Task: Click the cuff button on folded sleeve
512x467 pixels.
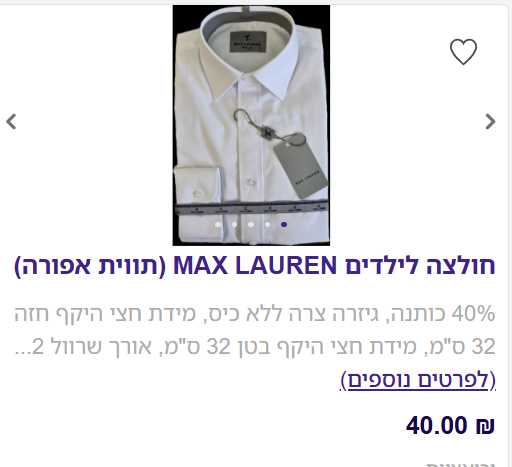Action: 198,193
